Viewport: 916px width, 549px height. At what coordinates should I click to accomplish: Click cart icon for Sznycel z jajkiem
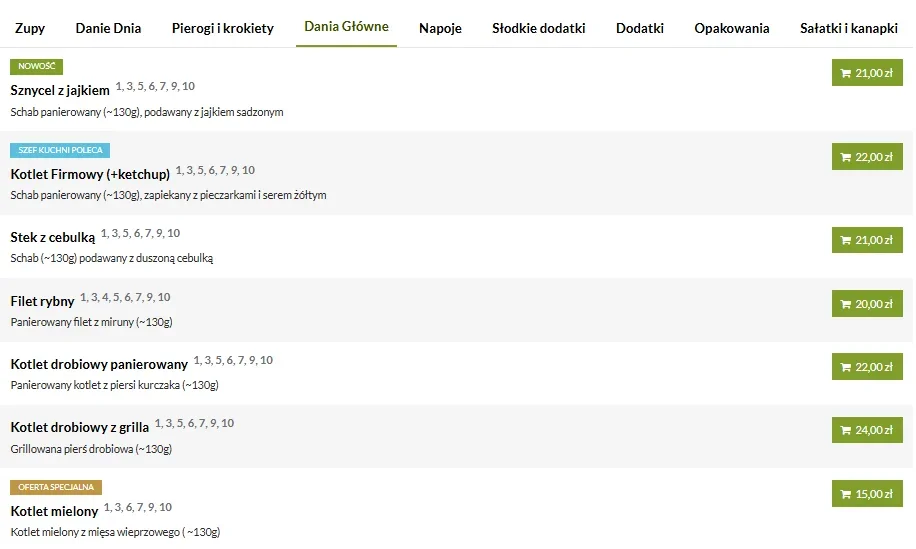coord(846,73)
